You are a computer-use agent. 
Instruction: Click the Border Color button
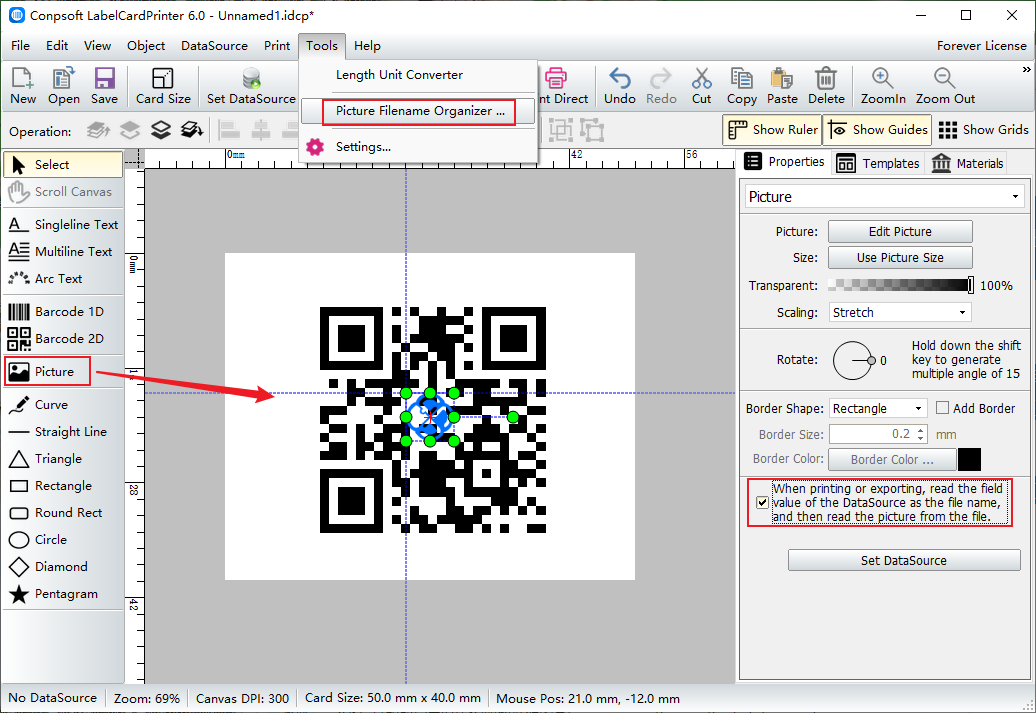point(892,459)
